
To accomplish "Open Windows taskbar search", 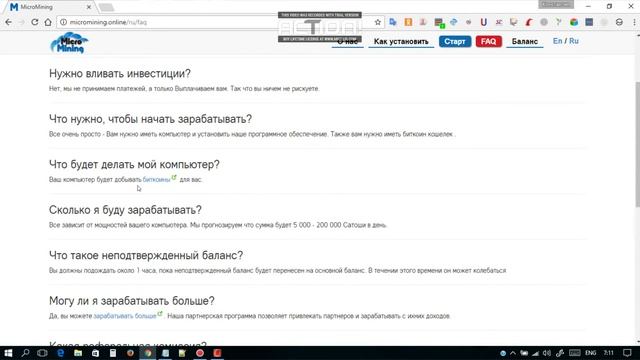I will pos(25,353).
